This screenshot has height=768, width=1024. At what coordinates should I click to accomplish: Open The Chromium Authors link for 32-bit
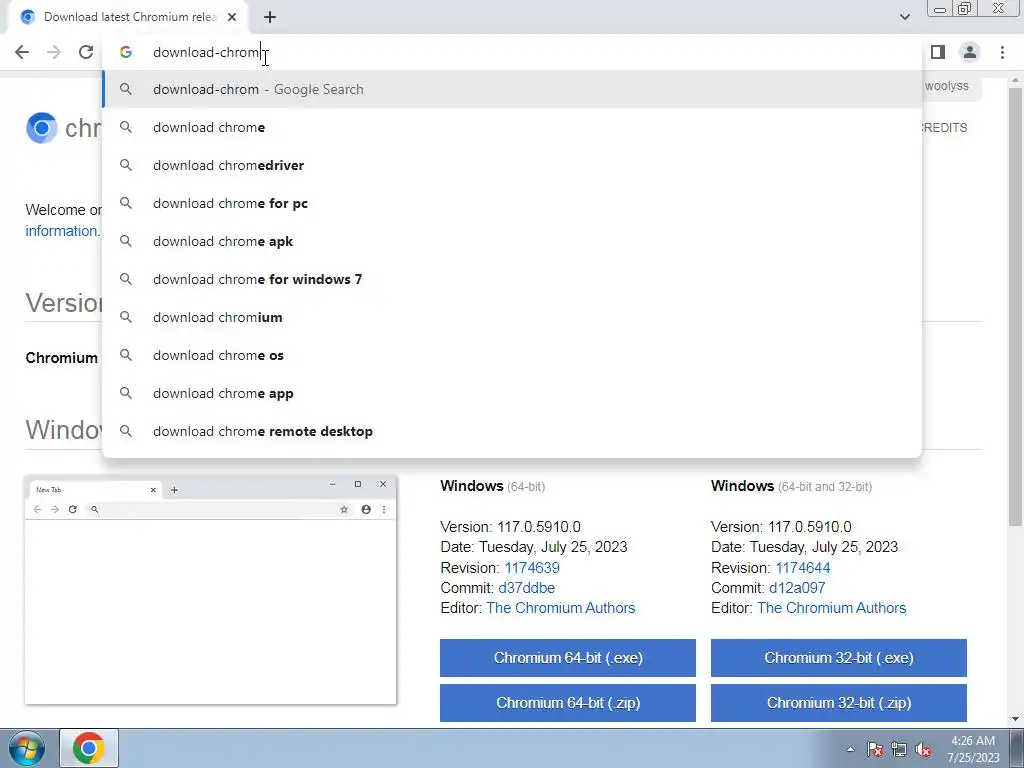831,608
